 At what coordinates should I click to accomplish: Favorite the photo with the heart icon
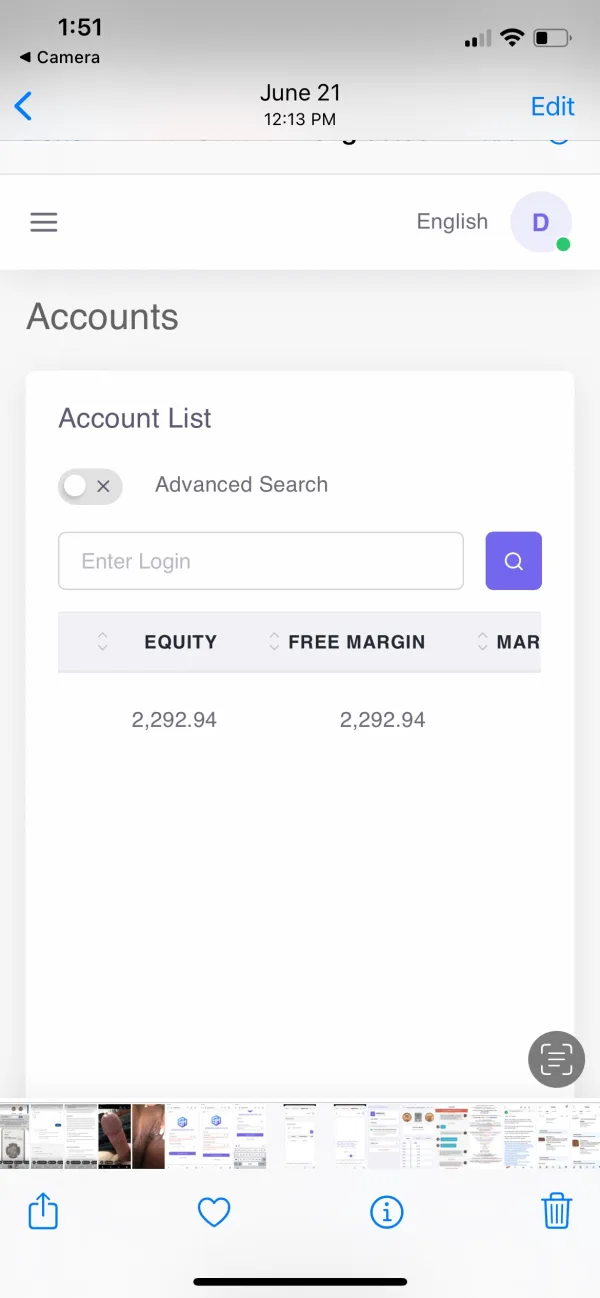(x=214, y=1212)
